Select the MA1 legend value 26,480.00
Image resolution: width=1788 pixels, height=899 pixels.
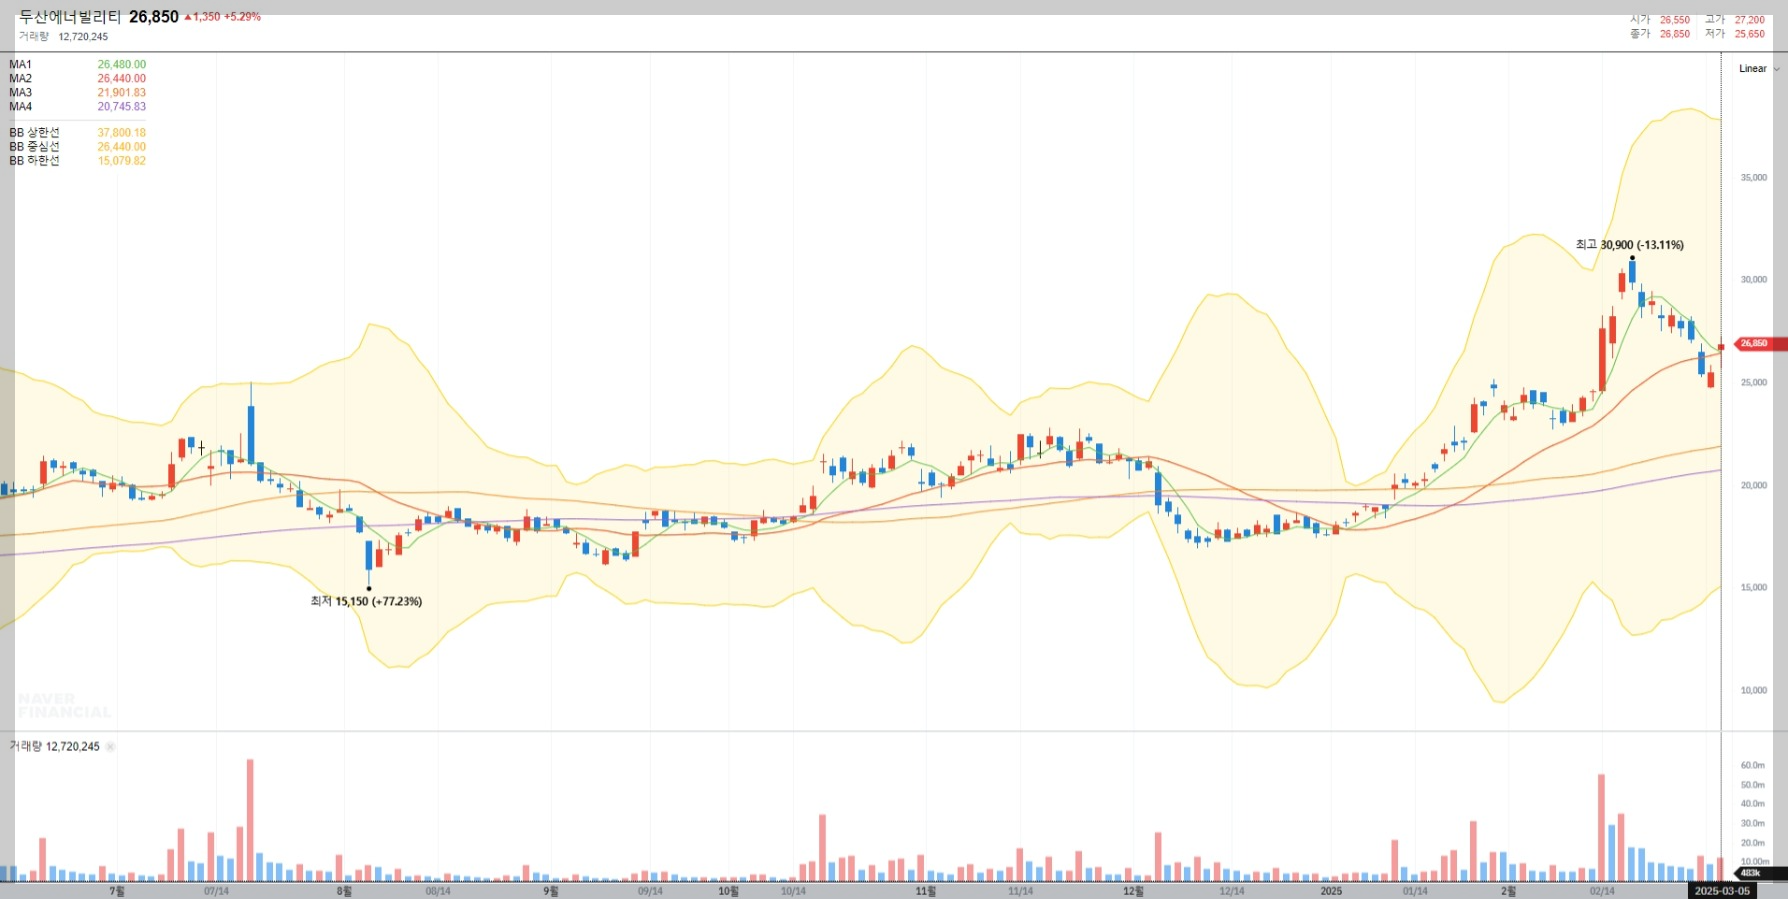click(x=121, y=65)
